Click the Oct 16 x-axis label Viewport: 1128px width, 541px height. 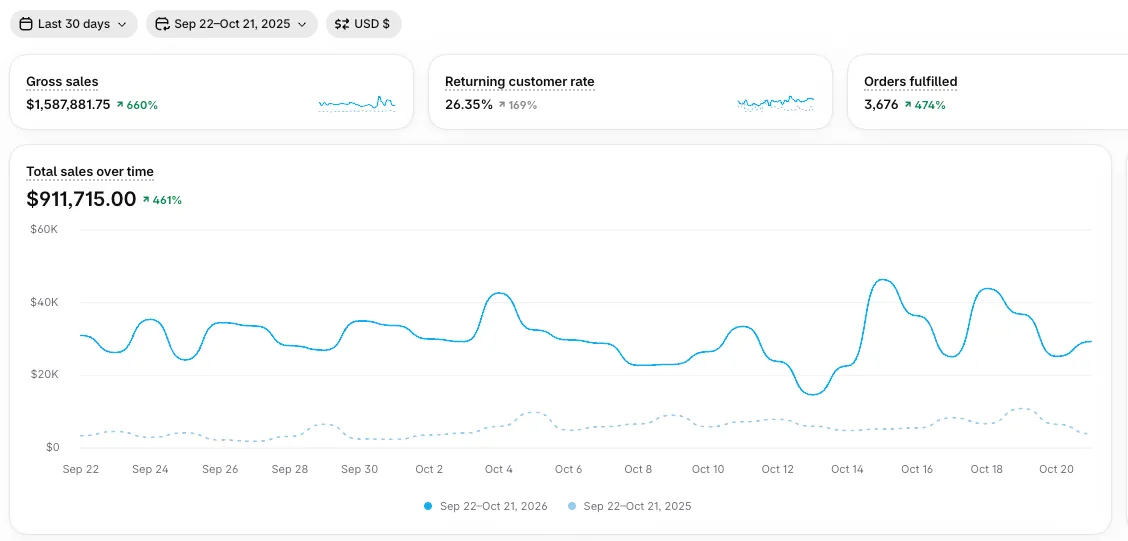click(917, 469)
